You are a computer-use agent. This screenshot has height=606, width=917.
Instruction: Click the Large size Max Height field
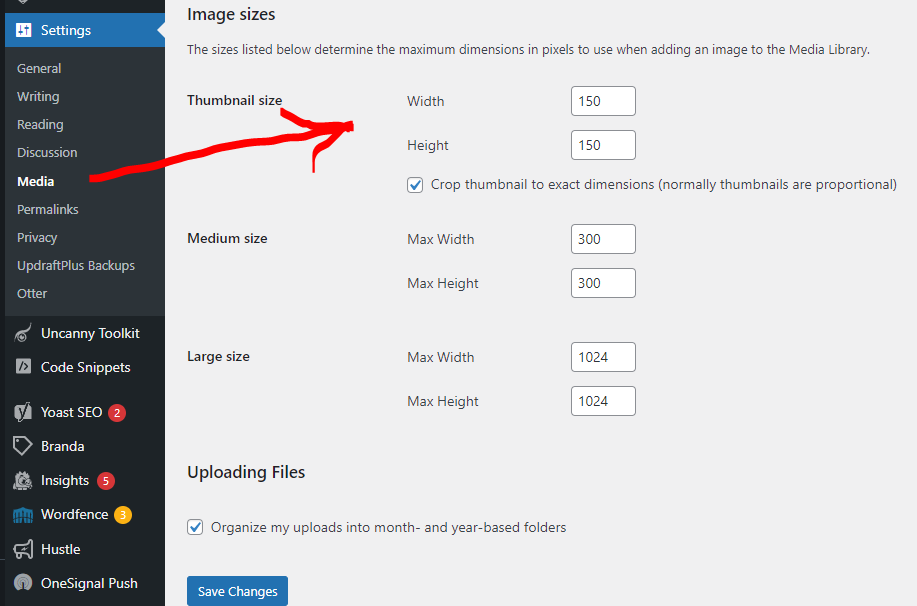pyautogui.click(x=603, y=401)
